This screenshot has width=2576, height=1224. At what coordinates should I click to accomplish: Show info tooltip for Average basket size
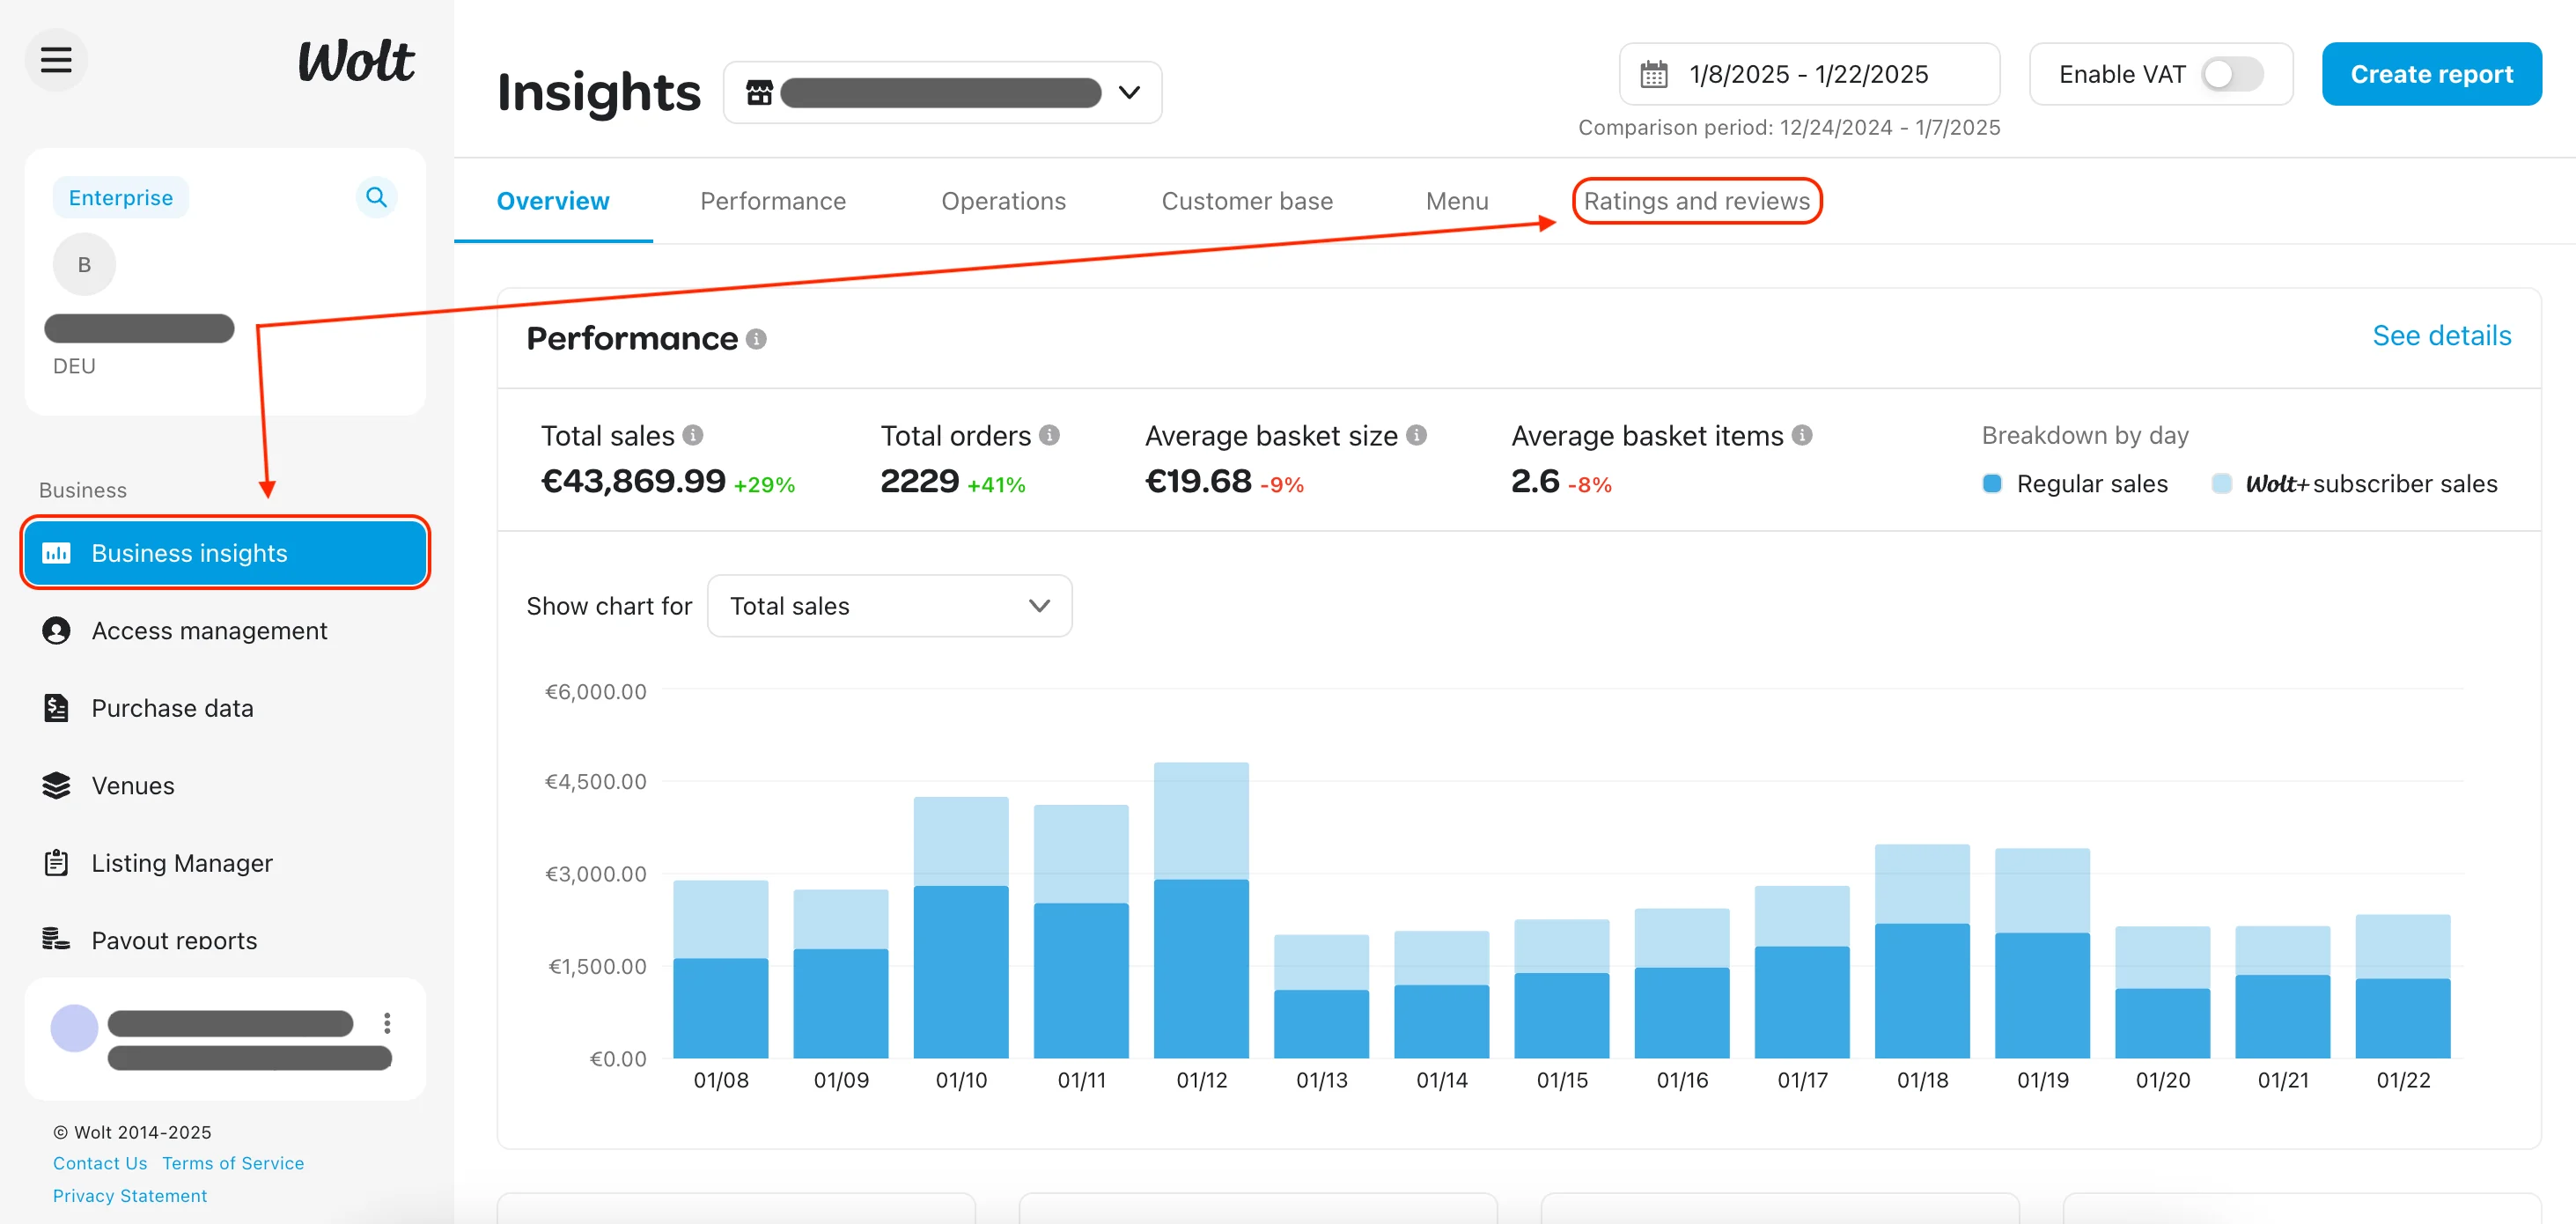tap(1416, 436)
